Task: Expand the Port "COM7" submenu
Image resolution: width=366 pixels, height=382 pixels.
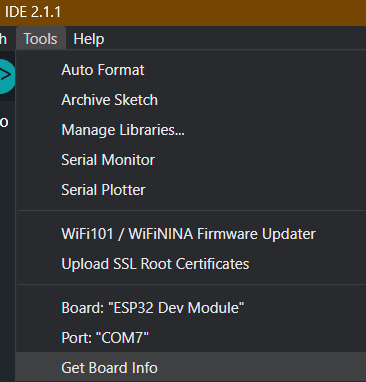Action: pos(192,338)
